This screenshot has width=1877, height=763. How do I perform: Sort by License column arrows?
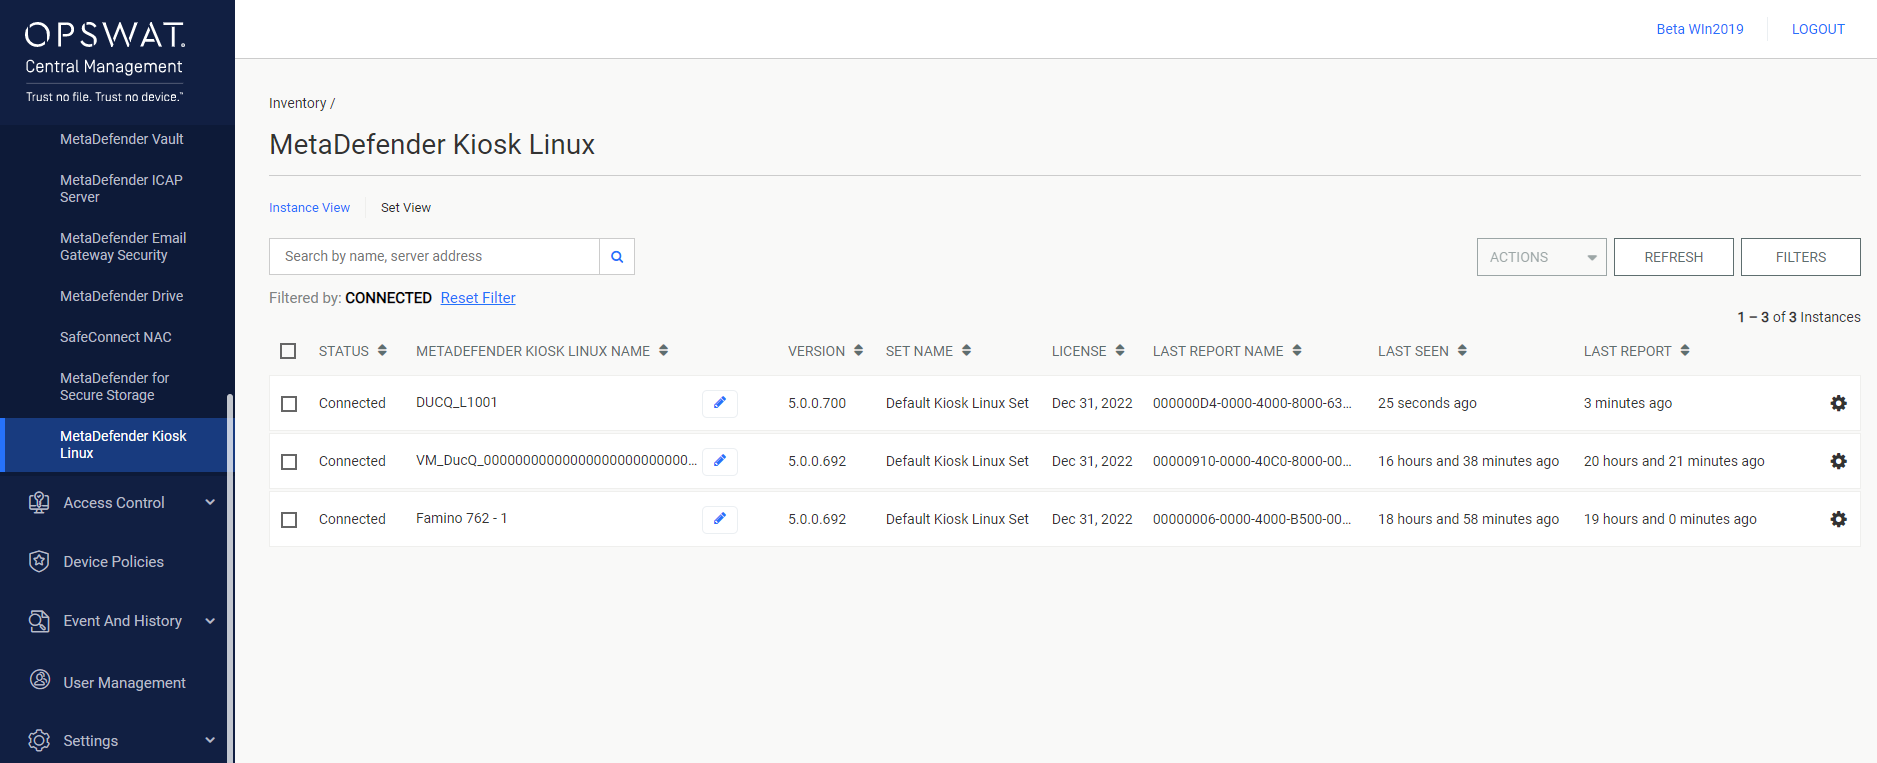click(x=1120, y=351)
